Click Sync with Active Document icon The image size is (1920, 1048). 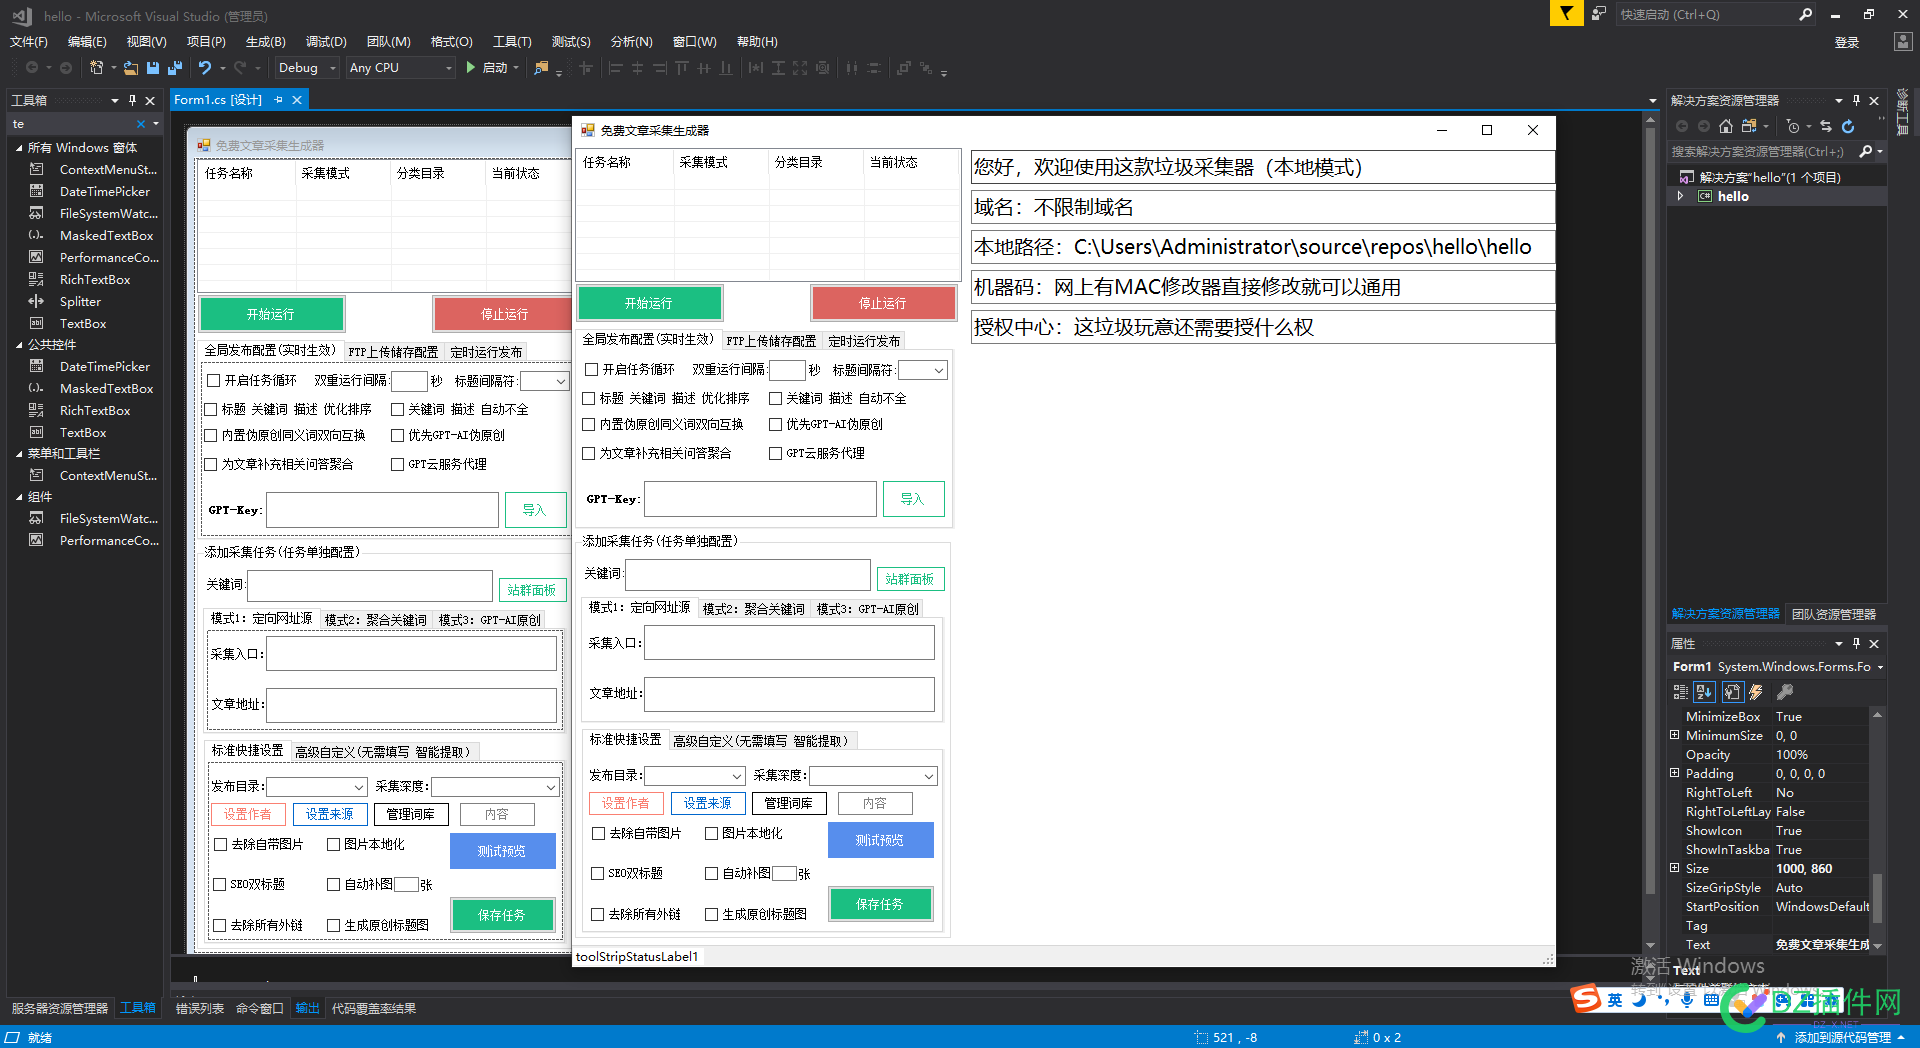[x=1826, y=126]
